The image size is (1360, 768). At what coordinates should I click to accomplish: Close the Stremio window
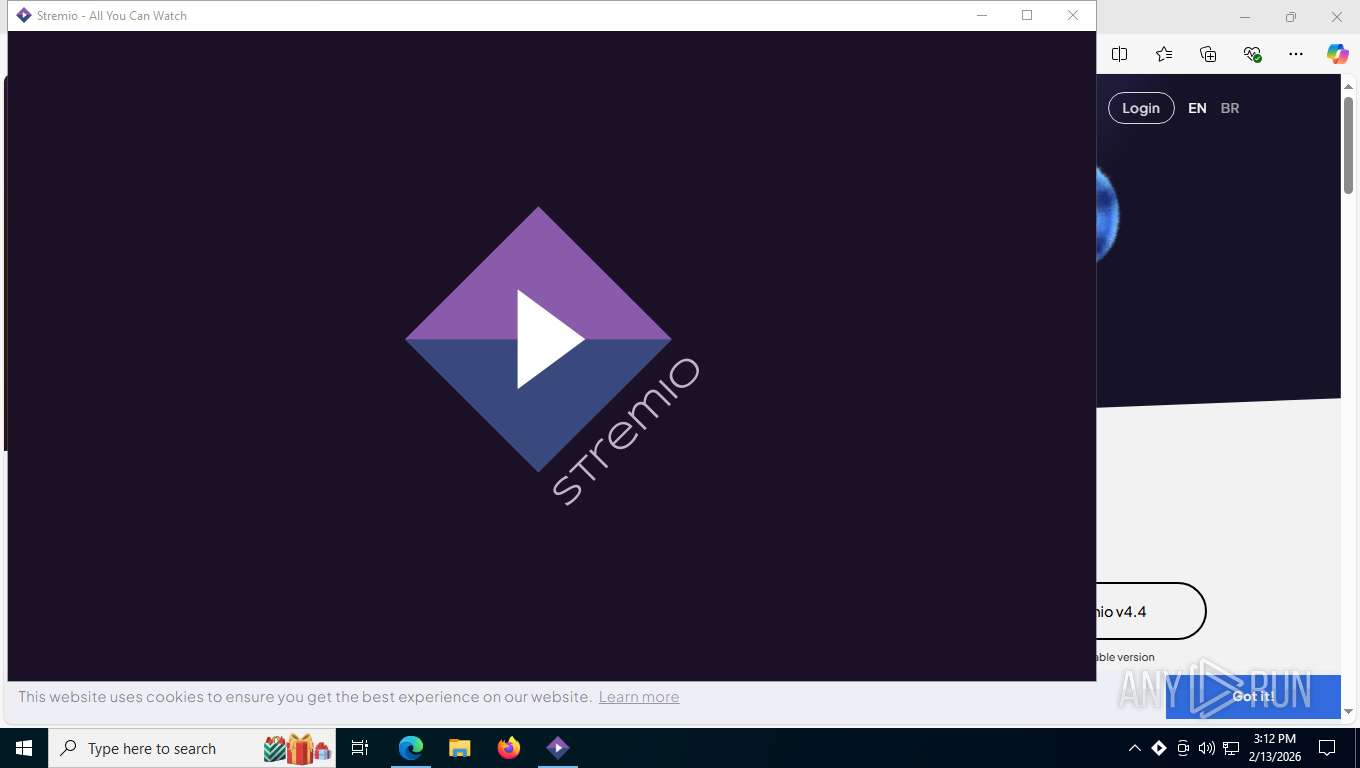(1073, 16)
